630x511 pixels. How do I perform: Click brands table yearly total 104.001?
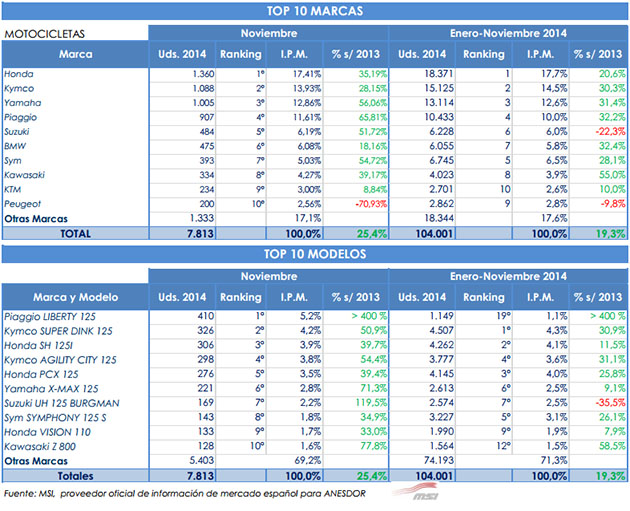click(434, 233)
